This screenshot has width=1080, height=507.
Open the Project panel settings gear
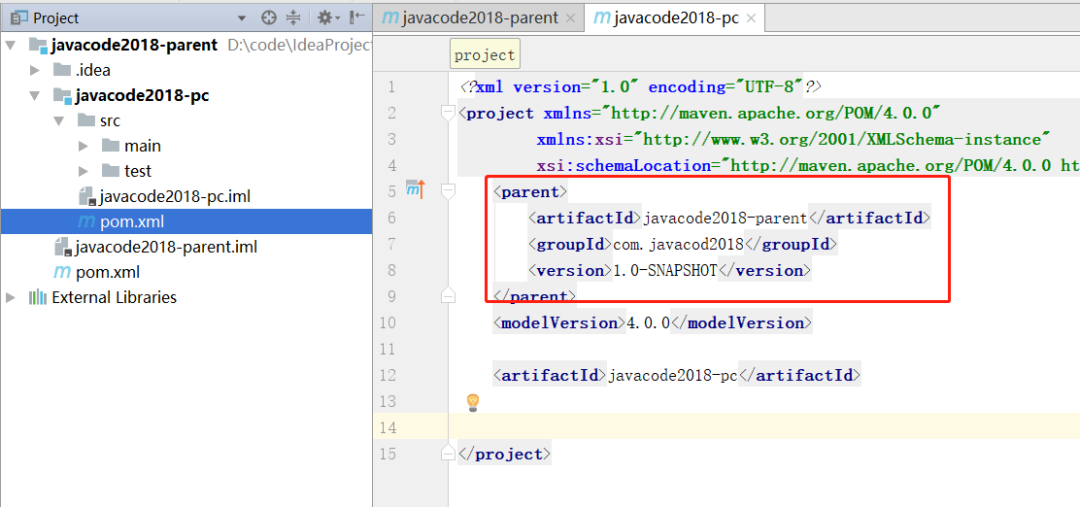point(324,18)
